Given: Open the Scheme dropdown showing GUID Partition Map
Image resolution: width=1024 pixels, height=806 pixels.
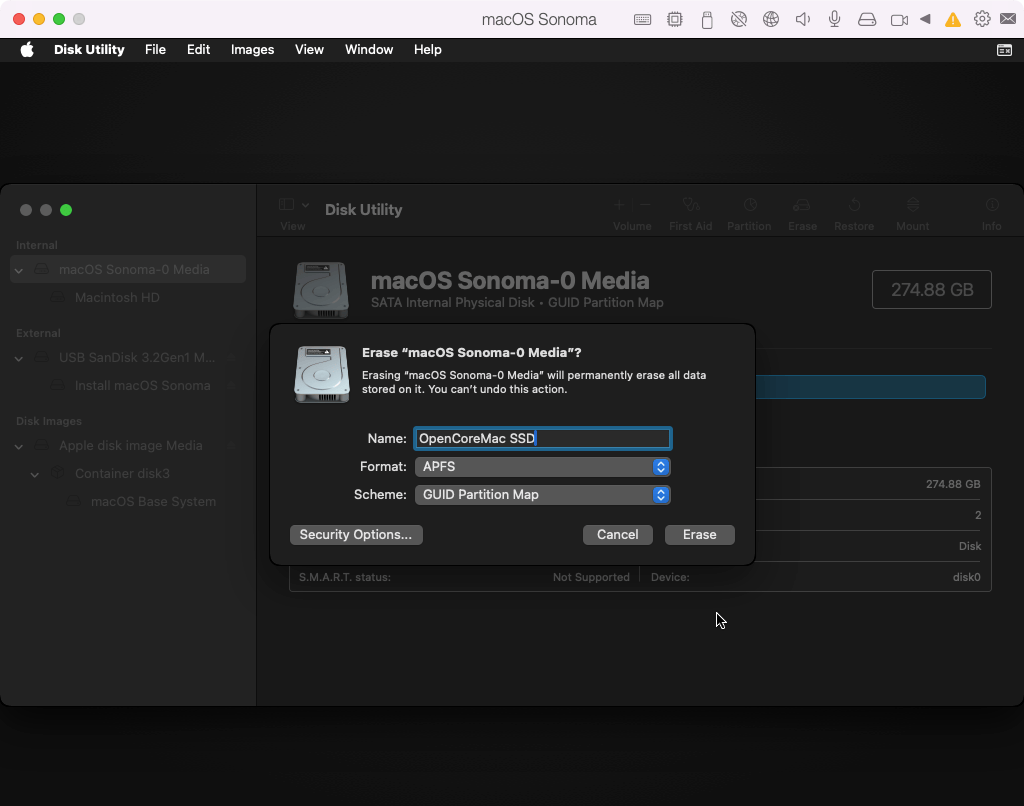Looking at the screenshot, I should click(542, 495).
